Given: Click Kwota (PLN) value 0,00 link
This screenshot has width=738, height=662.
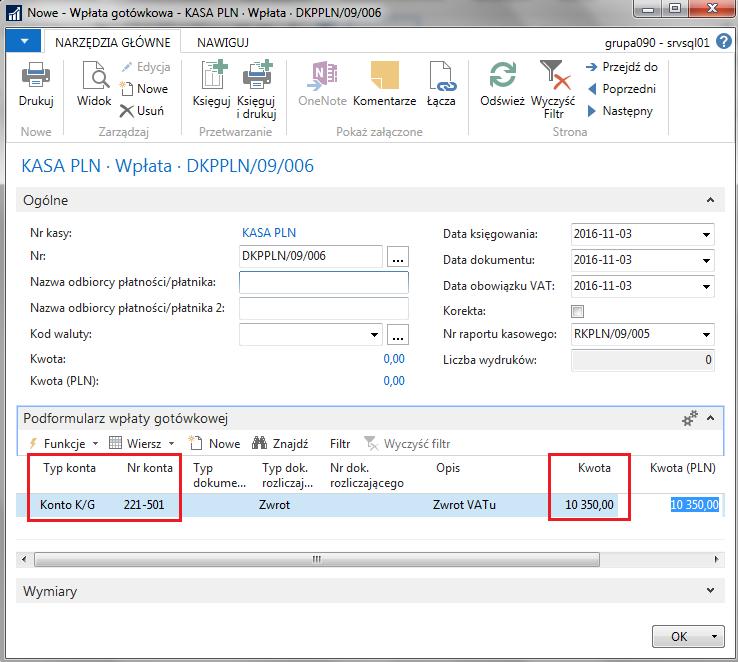Looking at the screenshot, I should [x=394, y=381].
